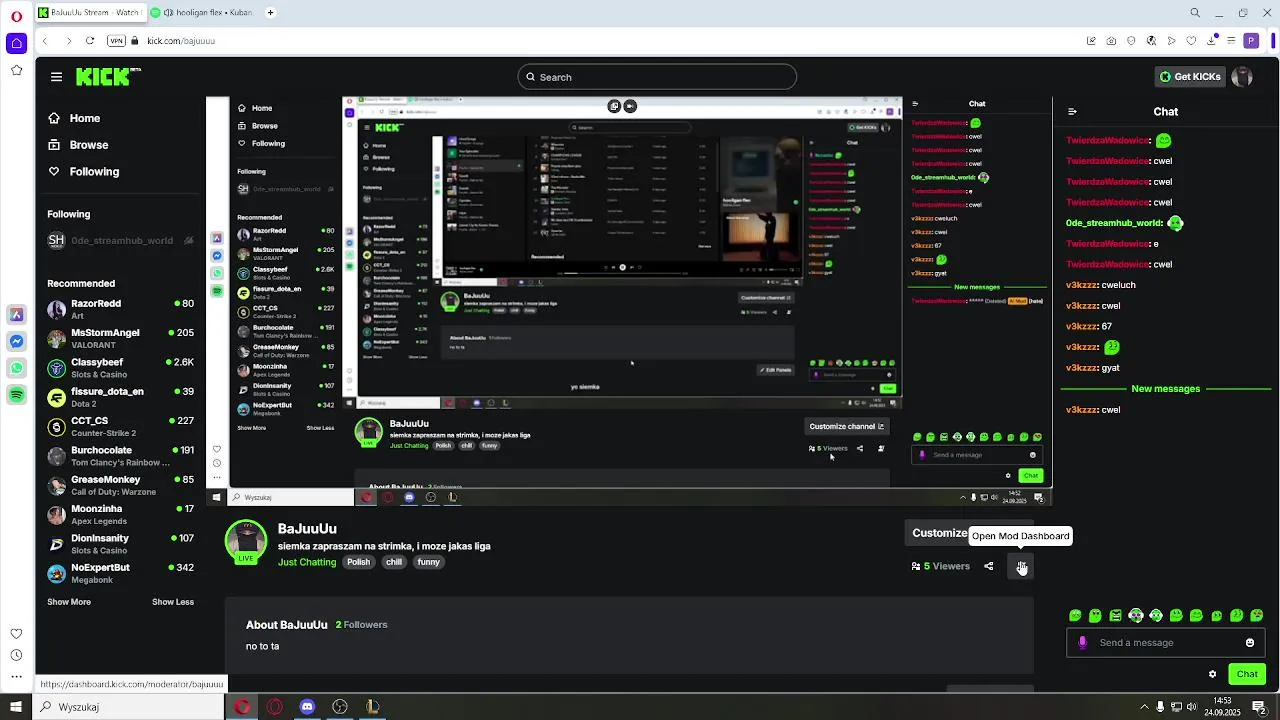
Task: Open the user avatar profile menu
Action: click(1242, 77)
